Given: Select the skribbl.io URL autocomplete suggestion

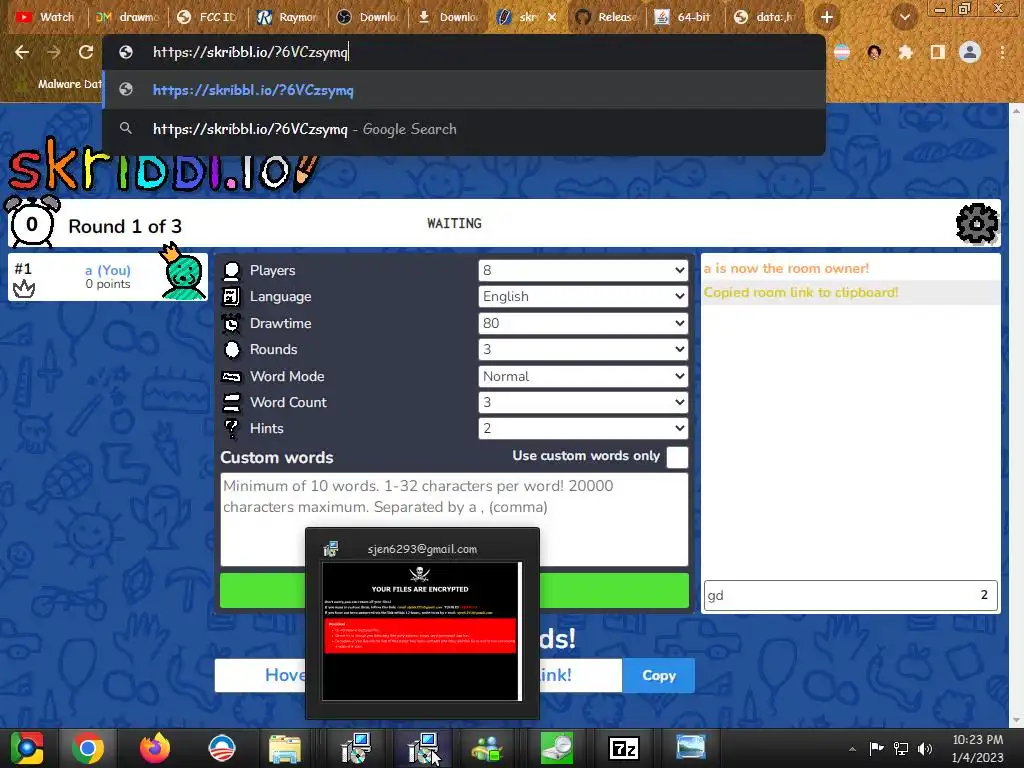Looking at the screenshot, I should (x=464, y=90).
